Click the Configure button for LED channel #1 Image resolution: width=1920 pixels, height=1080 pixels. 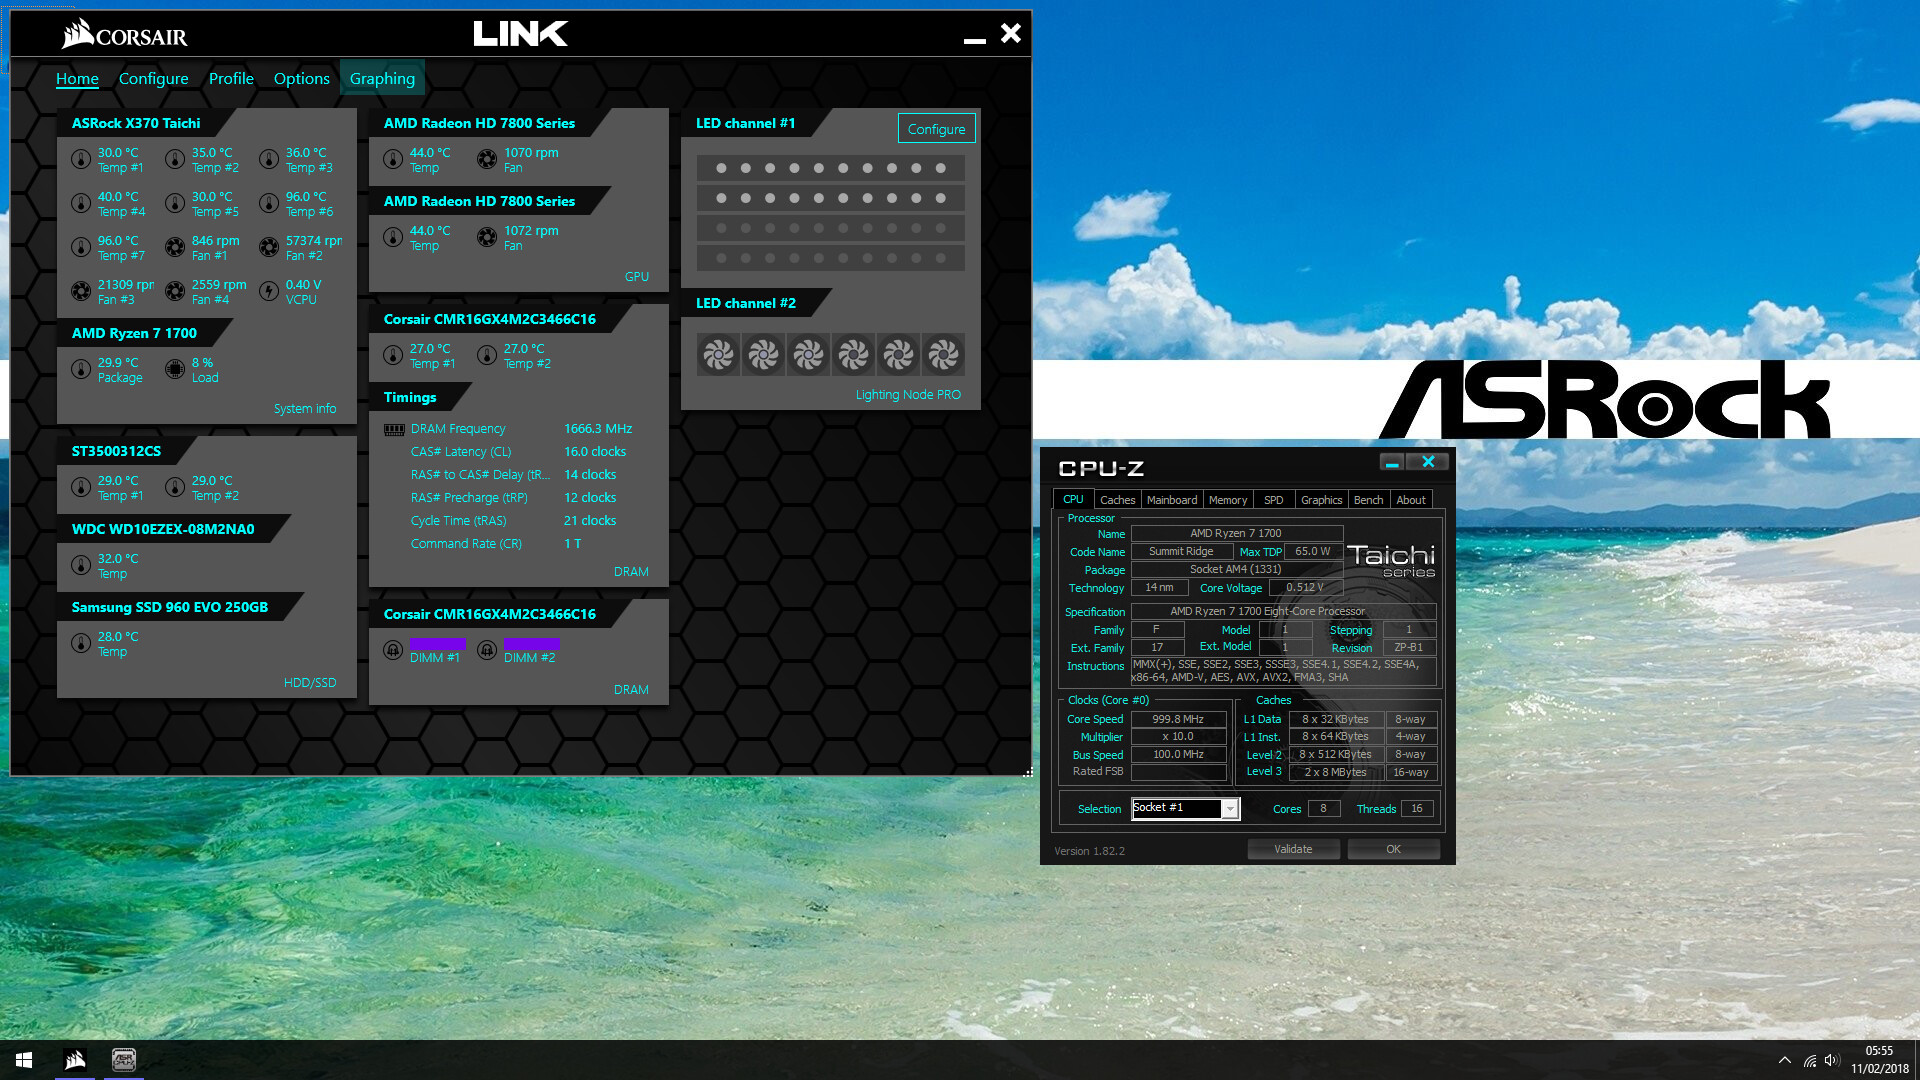pyautogui.click(x=936, y=129)
